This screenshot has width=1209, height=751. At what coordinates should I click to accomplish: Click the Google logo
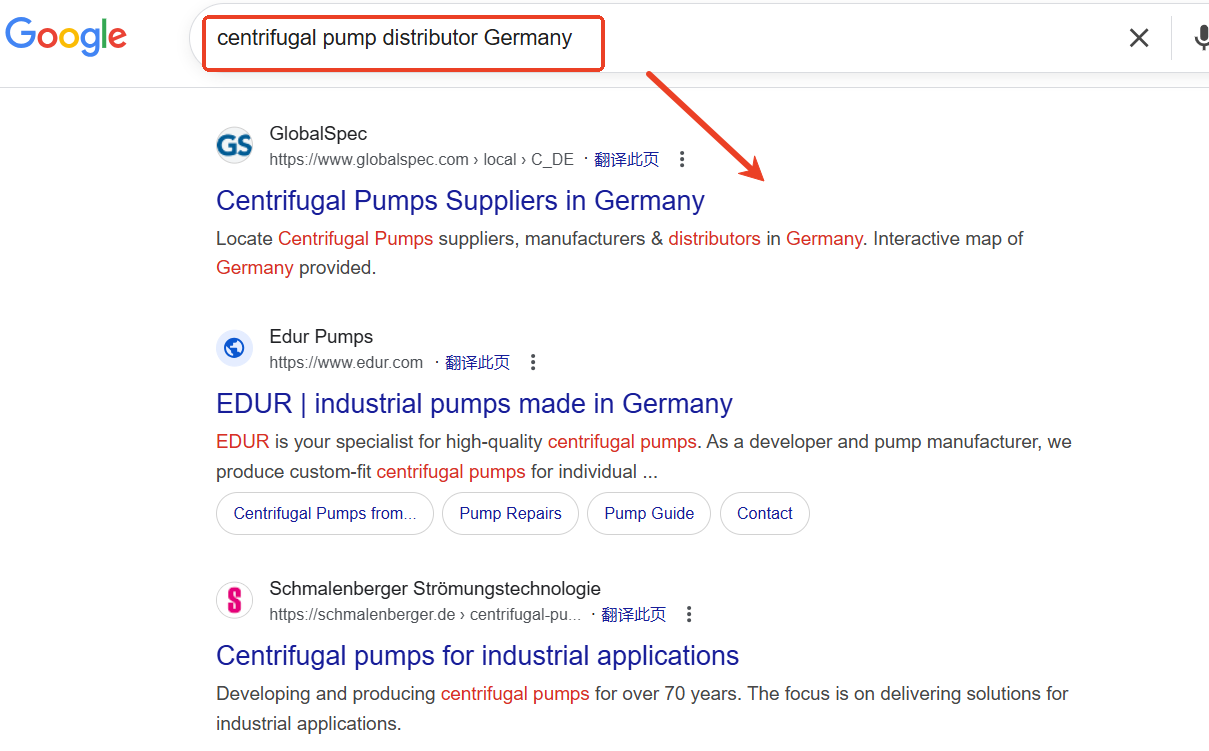click(66, 36)
